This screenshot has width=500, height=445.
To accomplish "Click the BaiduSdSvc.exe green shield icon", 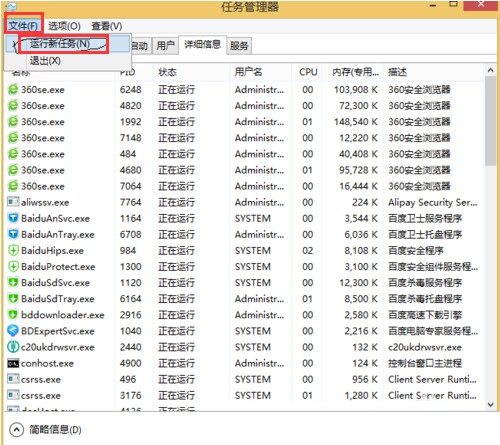I will (x=13, y=282).
